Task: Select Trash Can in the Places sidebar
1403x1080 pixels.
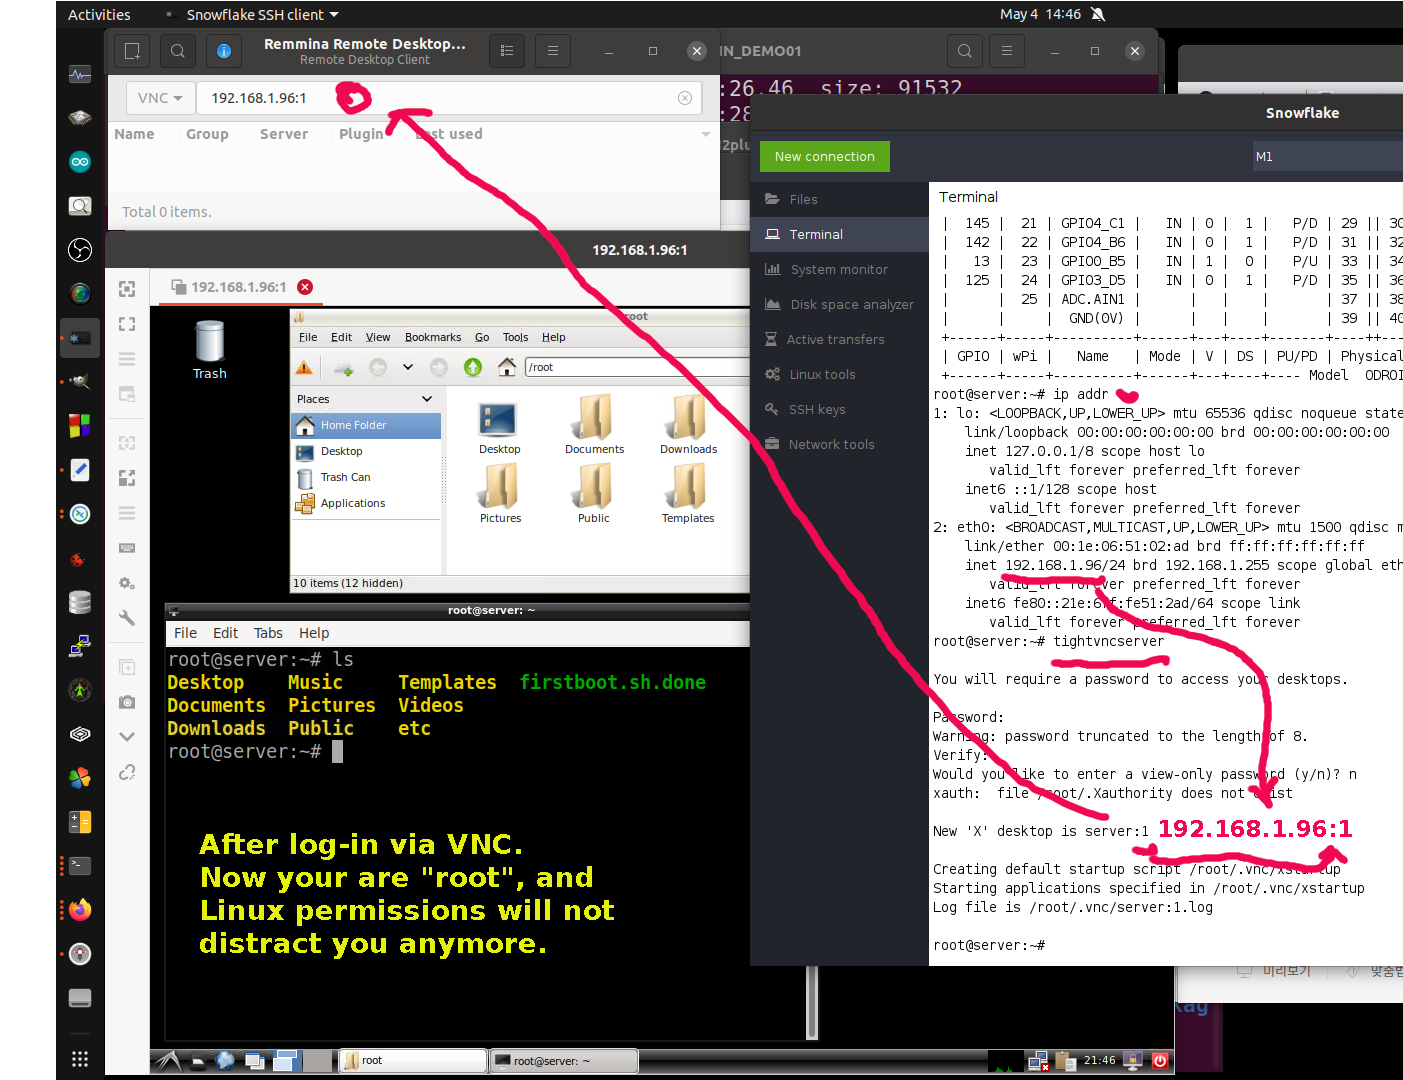Action: pos(366,477)
